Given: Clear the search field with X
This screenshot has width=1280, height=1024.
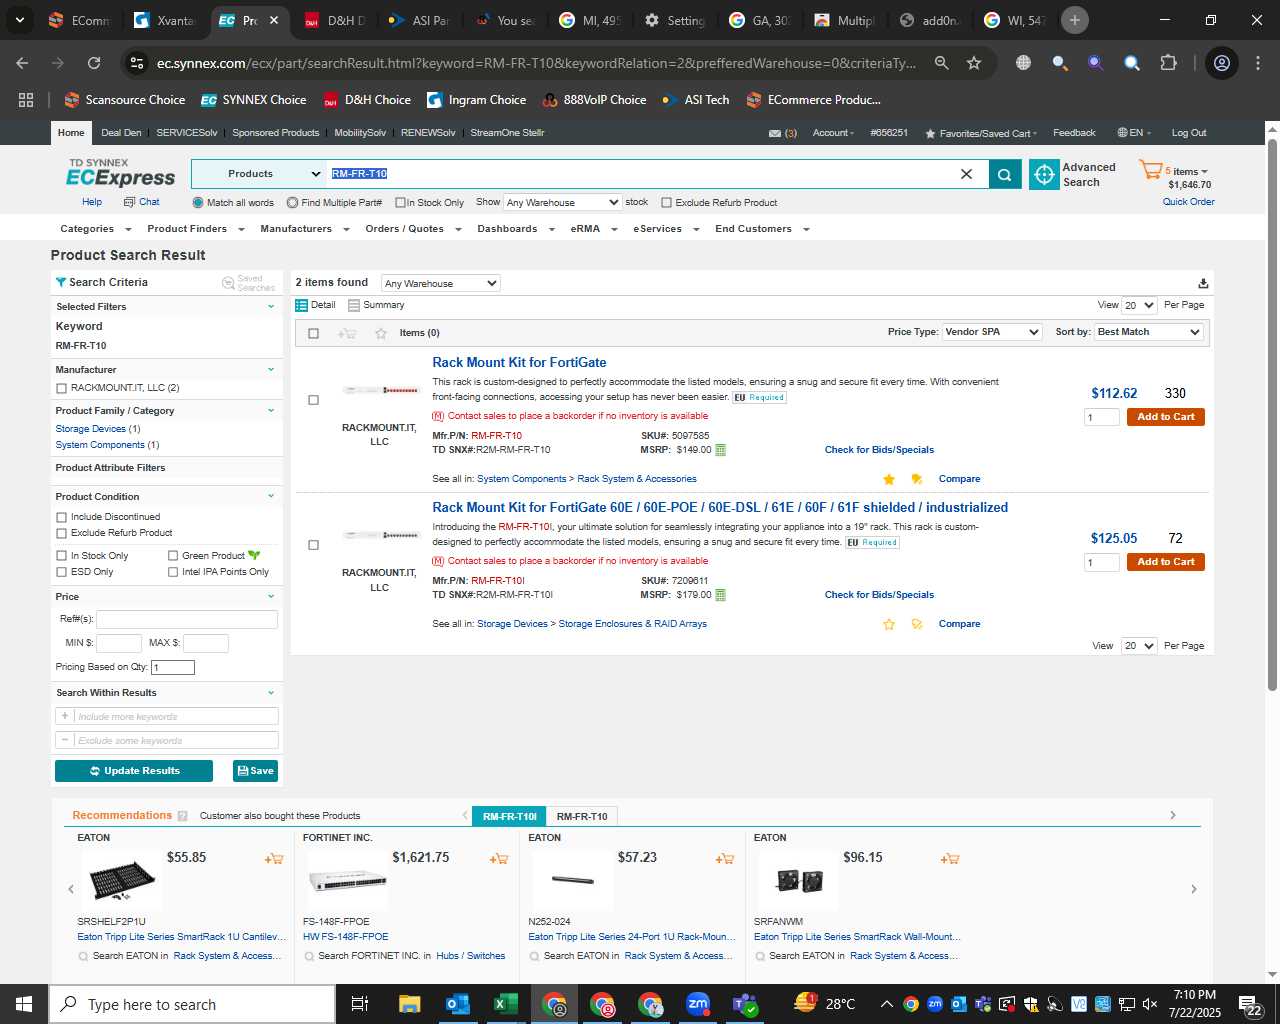Looking at the screenshot, I should tap(966, 174).
